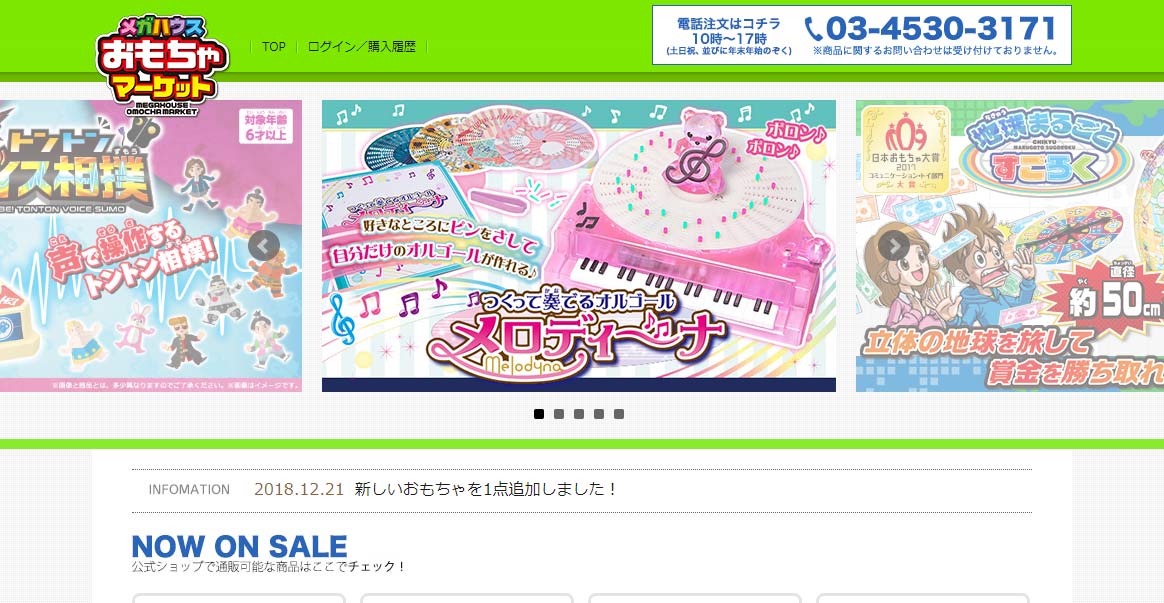Image resolution: width=1164 pixels, height=603 pixels.
Task: Select the second carousel indicator dot
Action: click(x=559, y=414)
